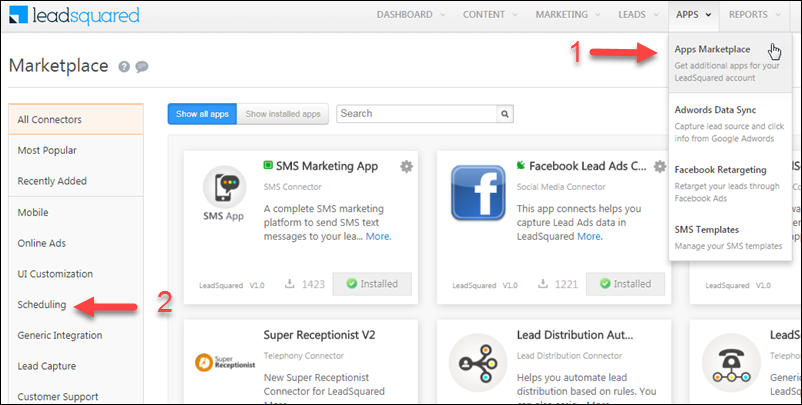
Task: Open More link in SMS Marketing App
Action: (378, 237)
